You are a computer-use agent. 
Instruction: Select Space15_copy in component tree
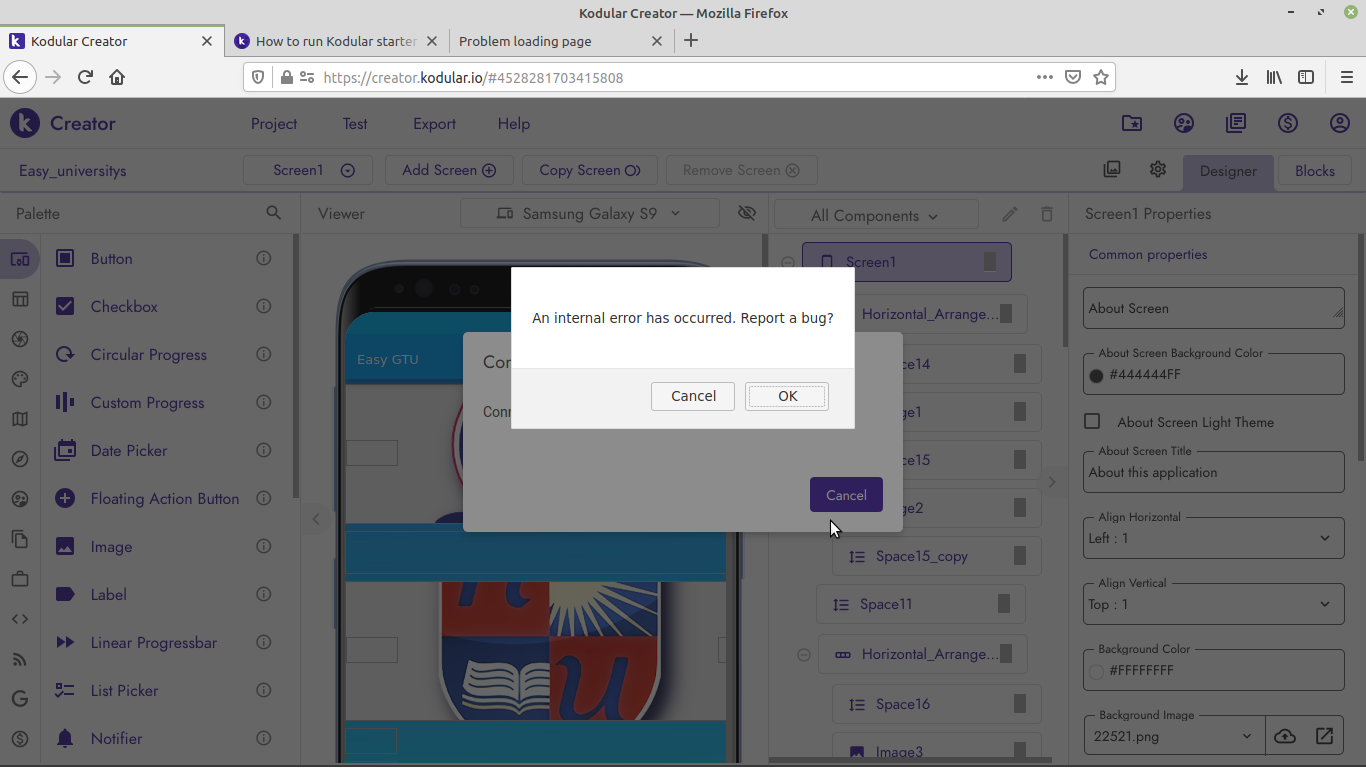(x=936, y=556)
